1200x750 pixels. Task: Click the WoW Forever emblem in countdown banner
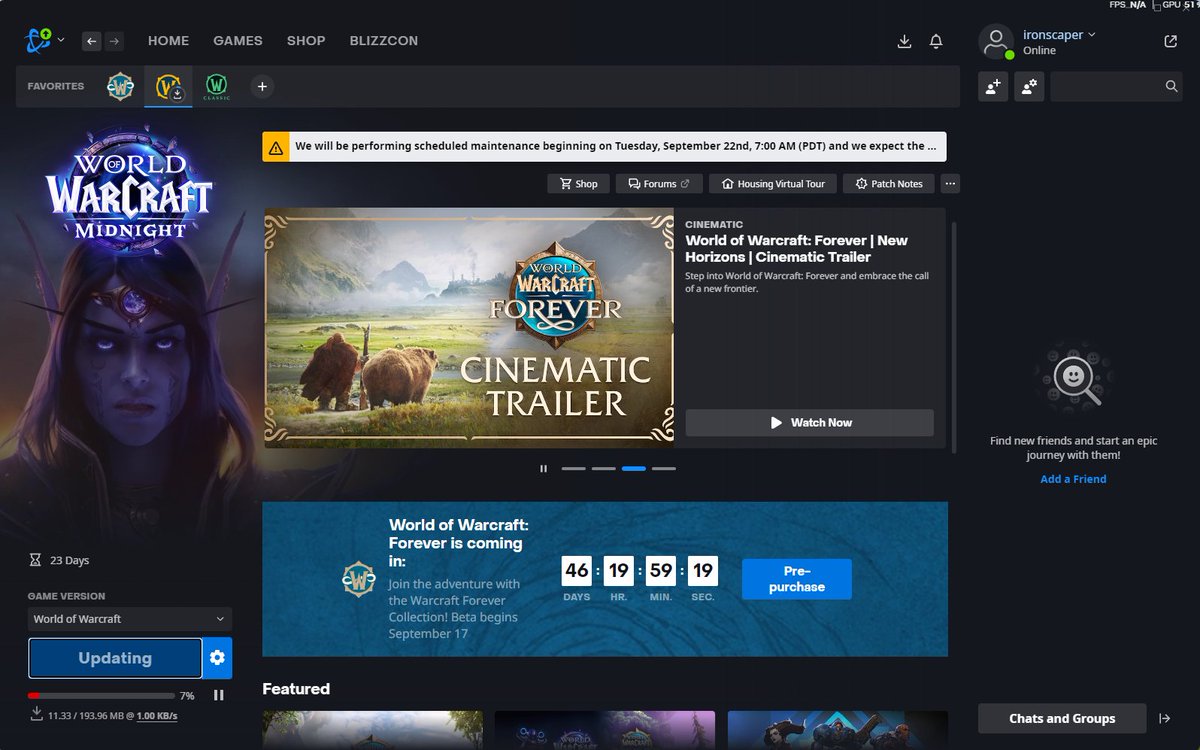click(x=357, y=579)
